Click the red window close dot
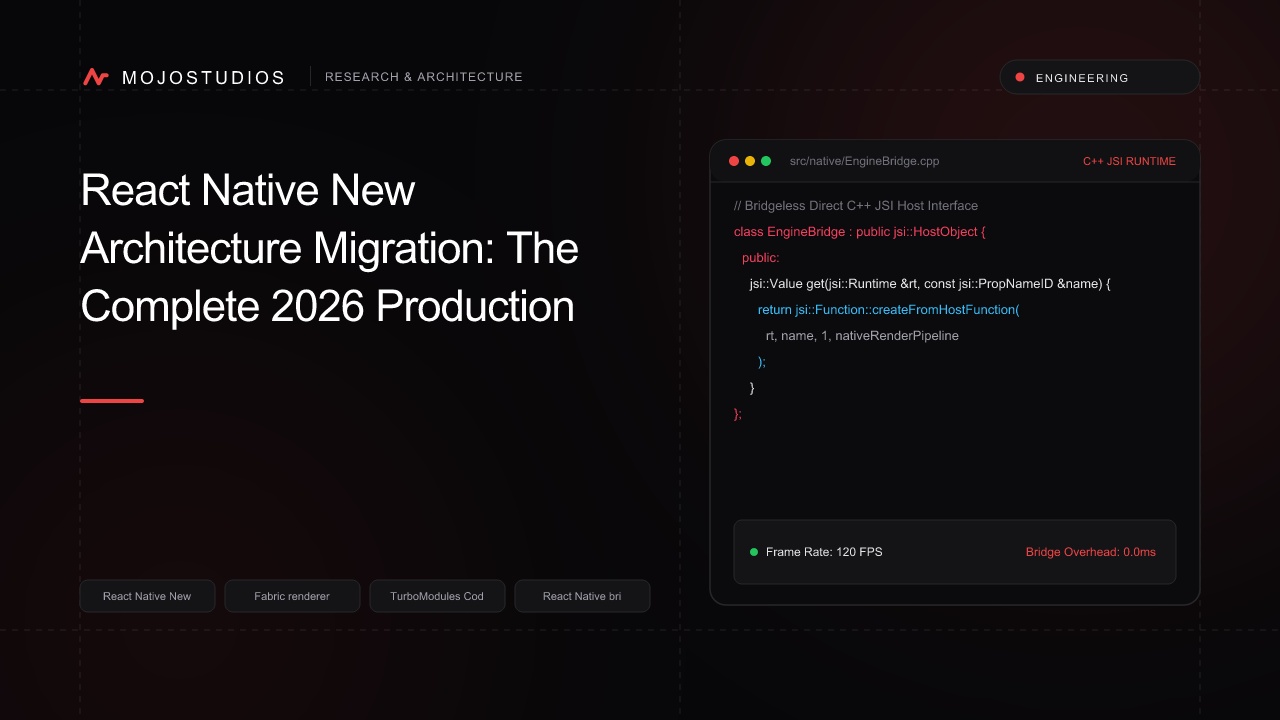 [734, 161]
